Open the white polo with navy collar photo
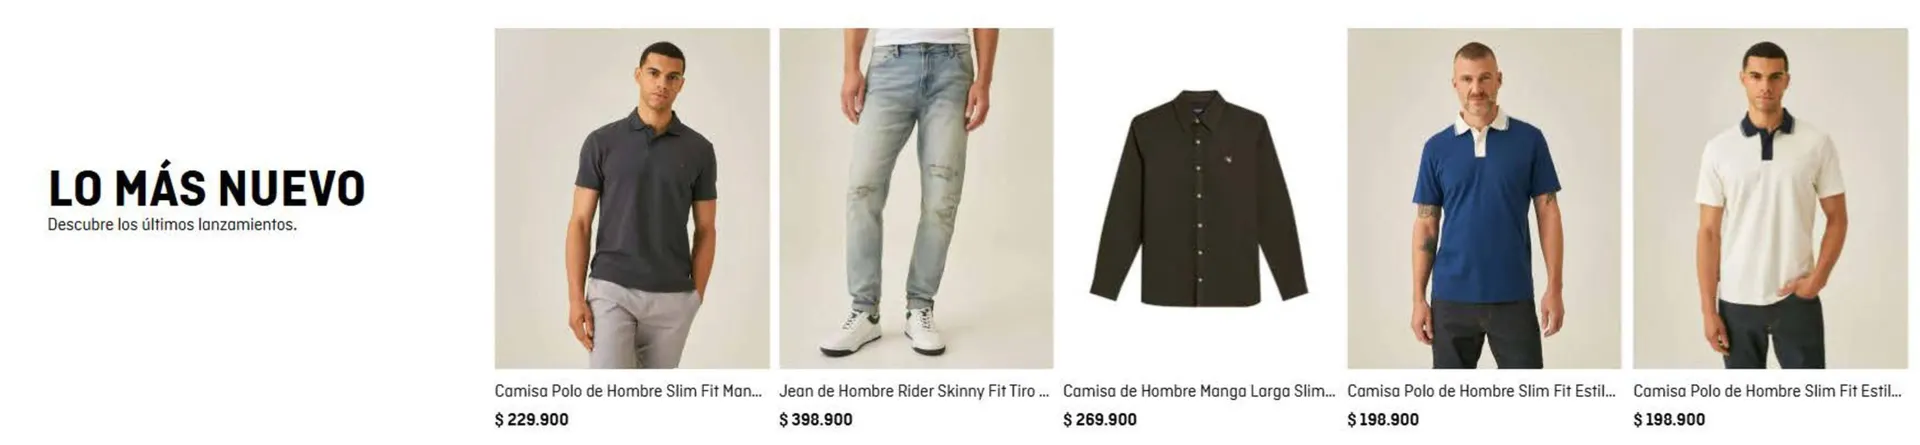The height and width of the screenshot is (445, 1920). [x=1770, y=198]
